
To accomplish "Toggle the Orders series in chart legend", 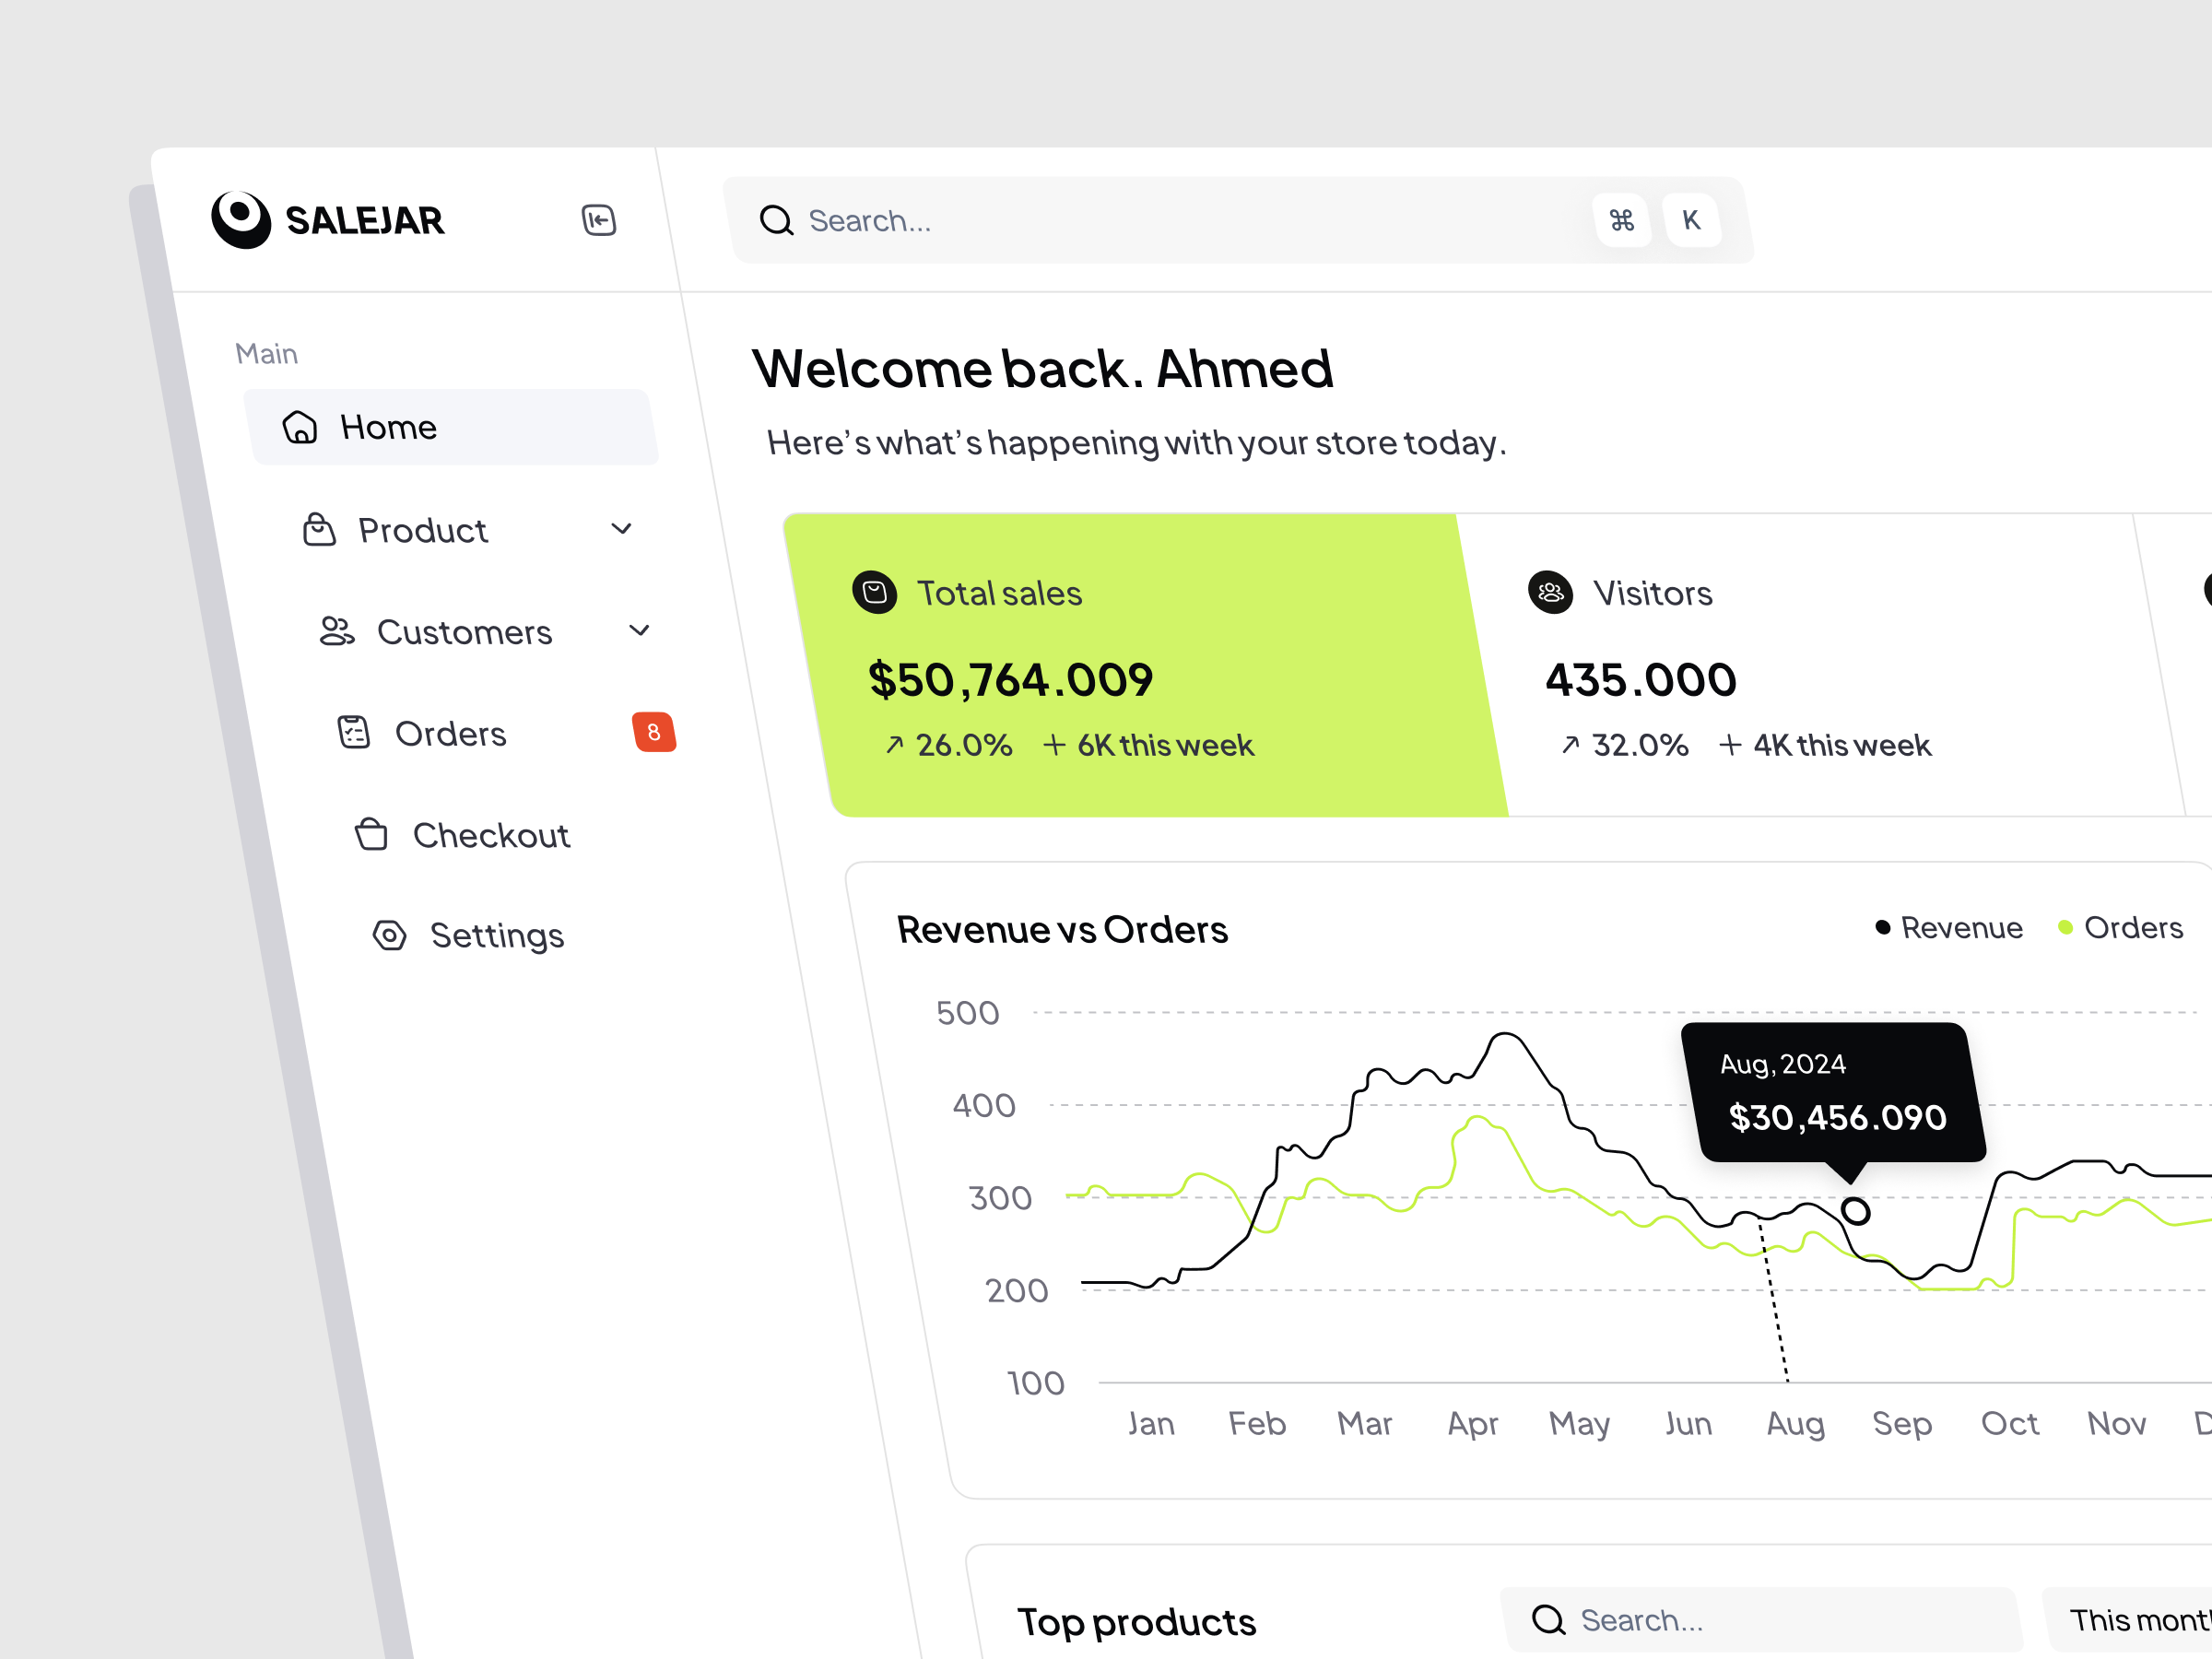I will coord(2119,927).
